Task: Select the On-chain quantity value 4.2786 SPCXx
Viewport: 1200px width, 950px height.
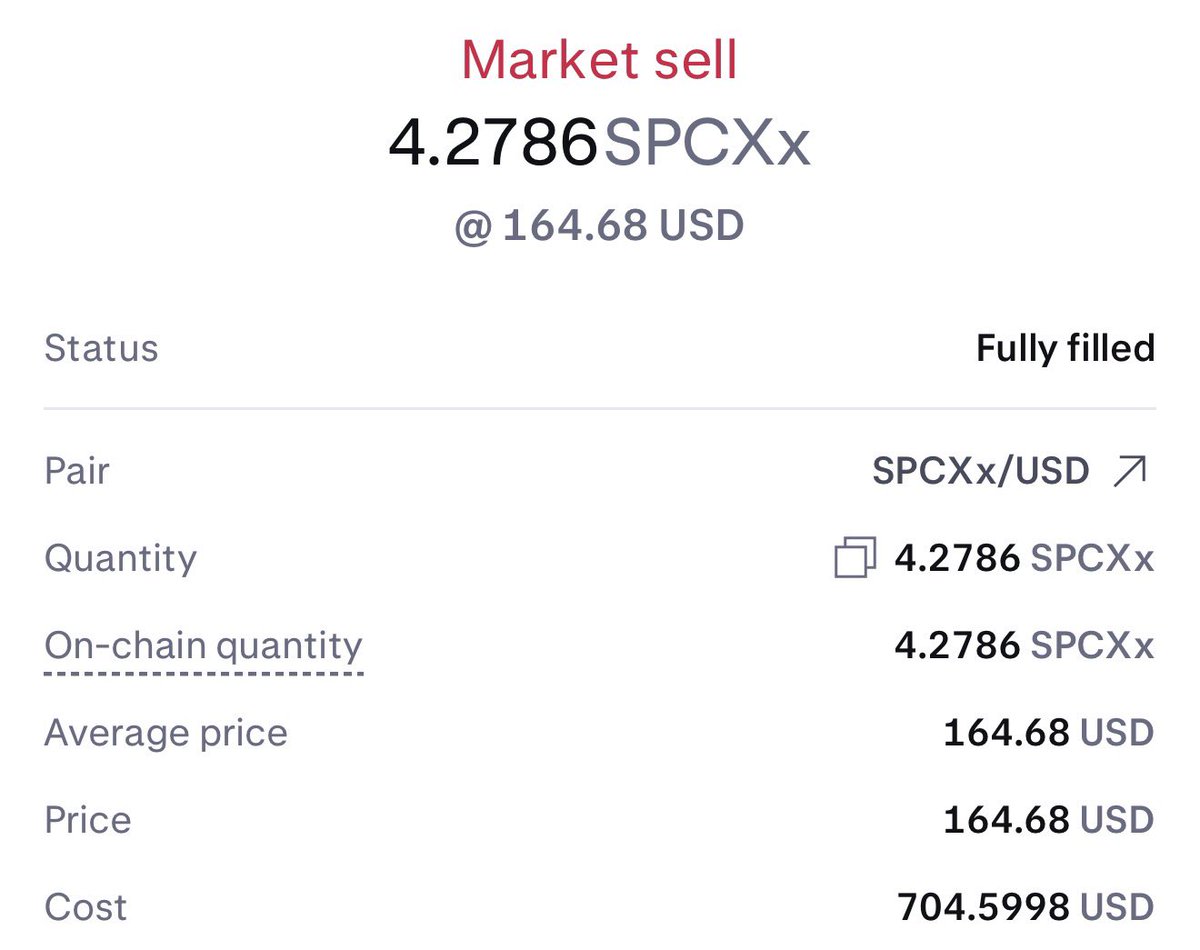Action: [x=1024, y=646]
